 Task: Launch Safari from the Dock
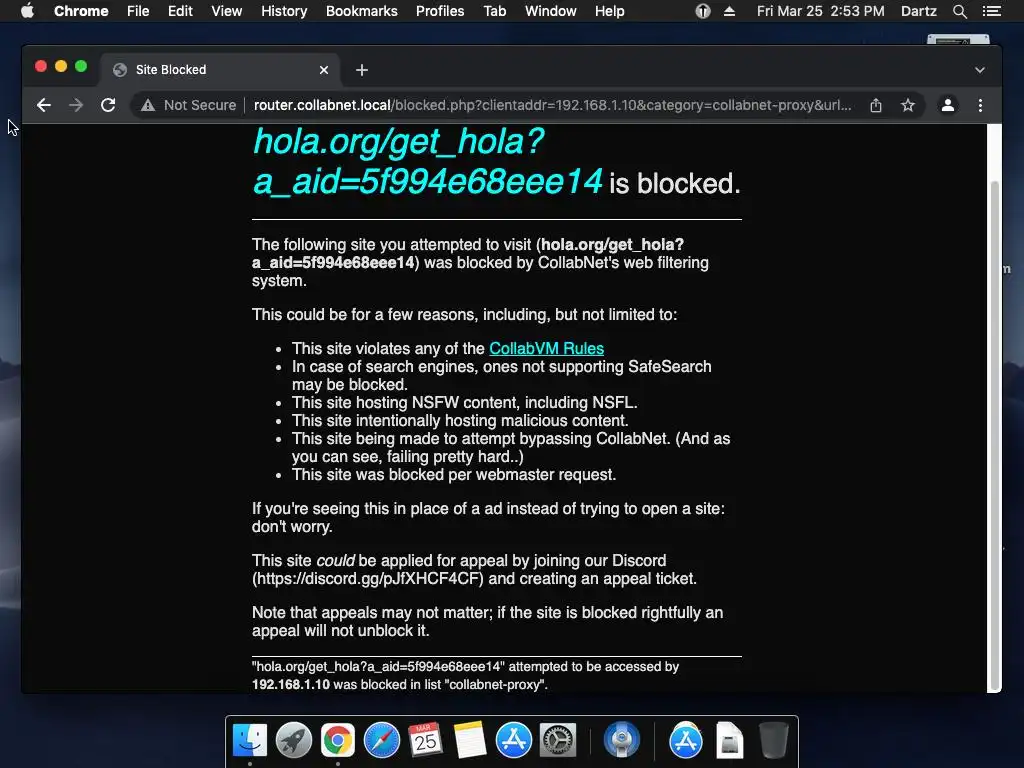[381, 740]
